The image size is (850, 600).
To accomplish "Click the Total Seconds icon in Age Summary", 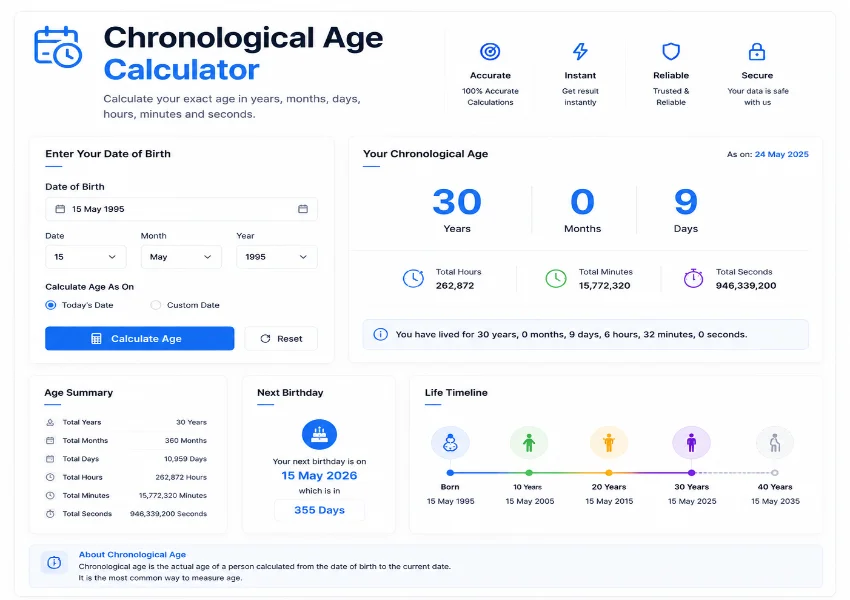I will coord(50,514).
